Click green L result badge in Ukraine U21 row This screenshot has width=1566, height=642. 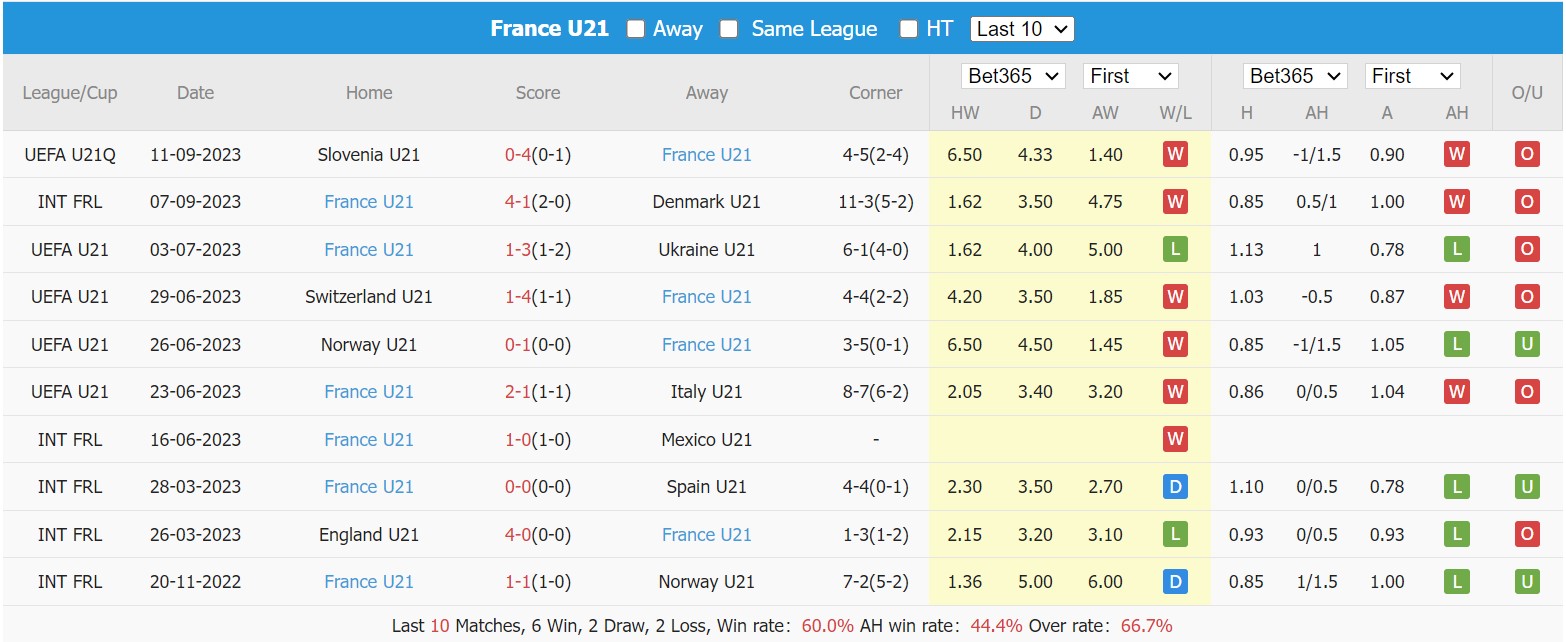point(1175,250)
